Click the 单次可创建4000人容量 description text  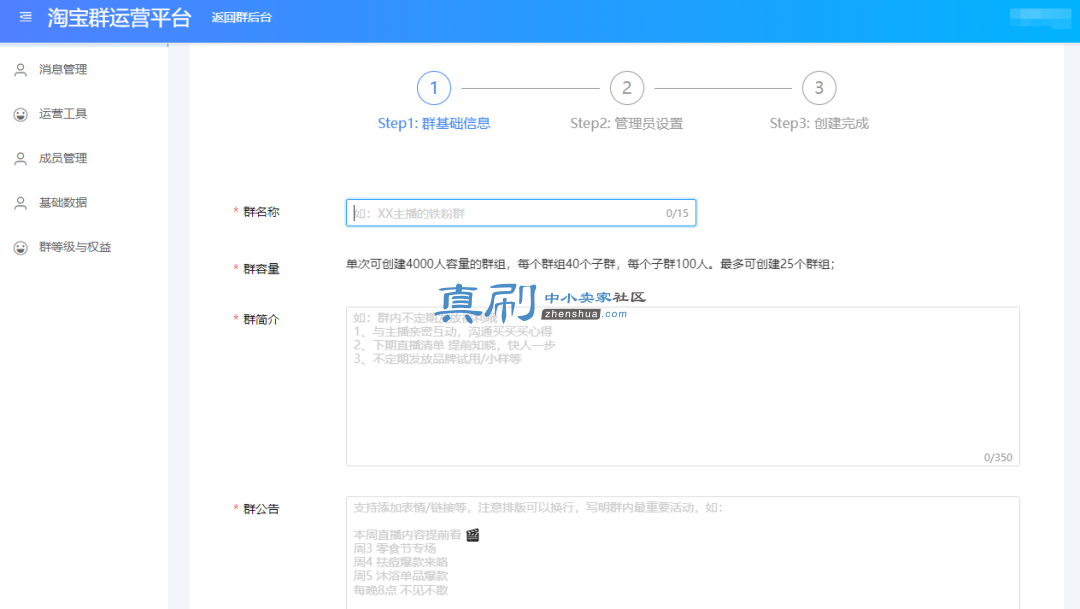point(590,264)
